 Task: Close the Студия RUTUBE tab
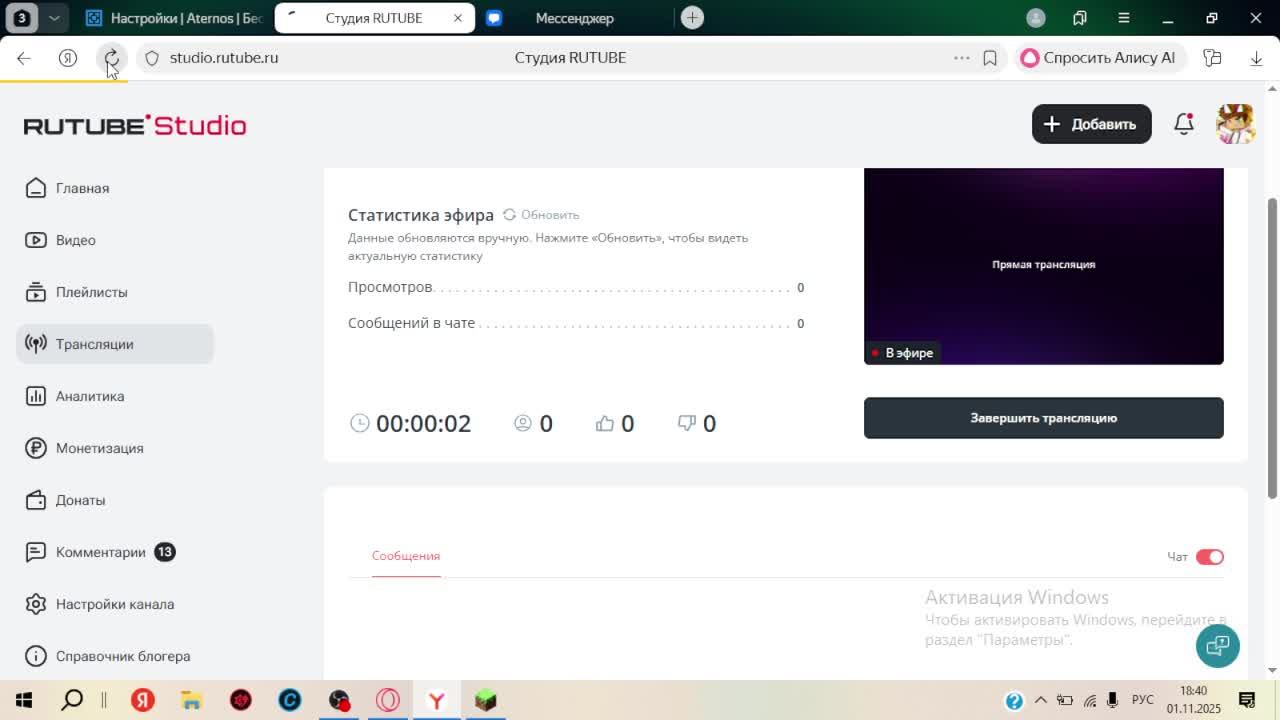coord(458,18)
